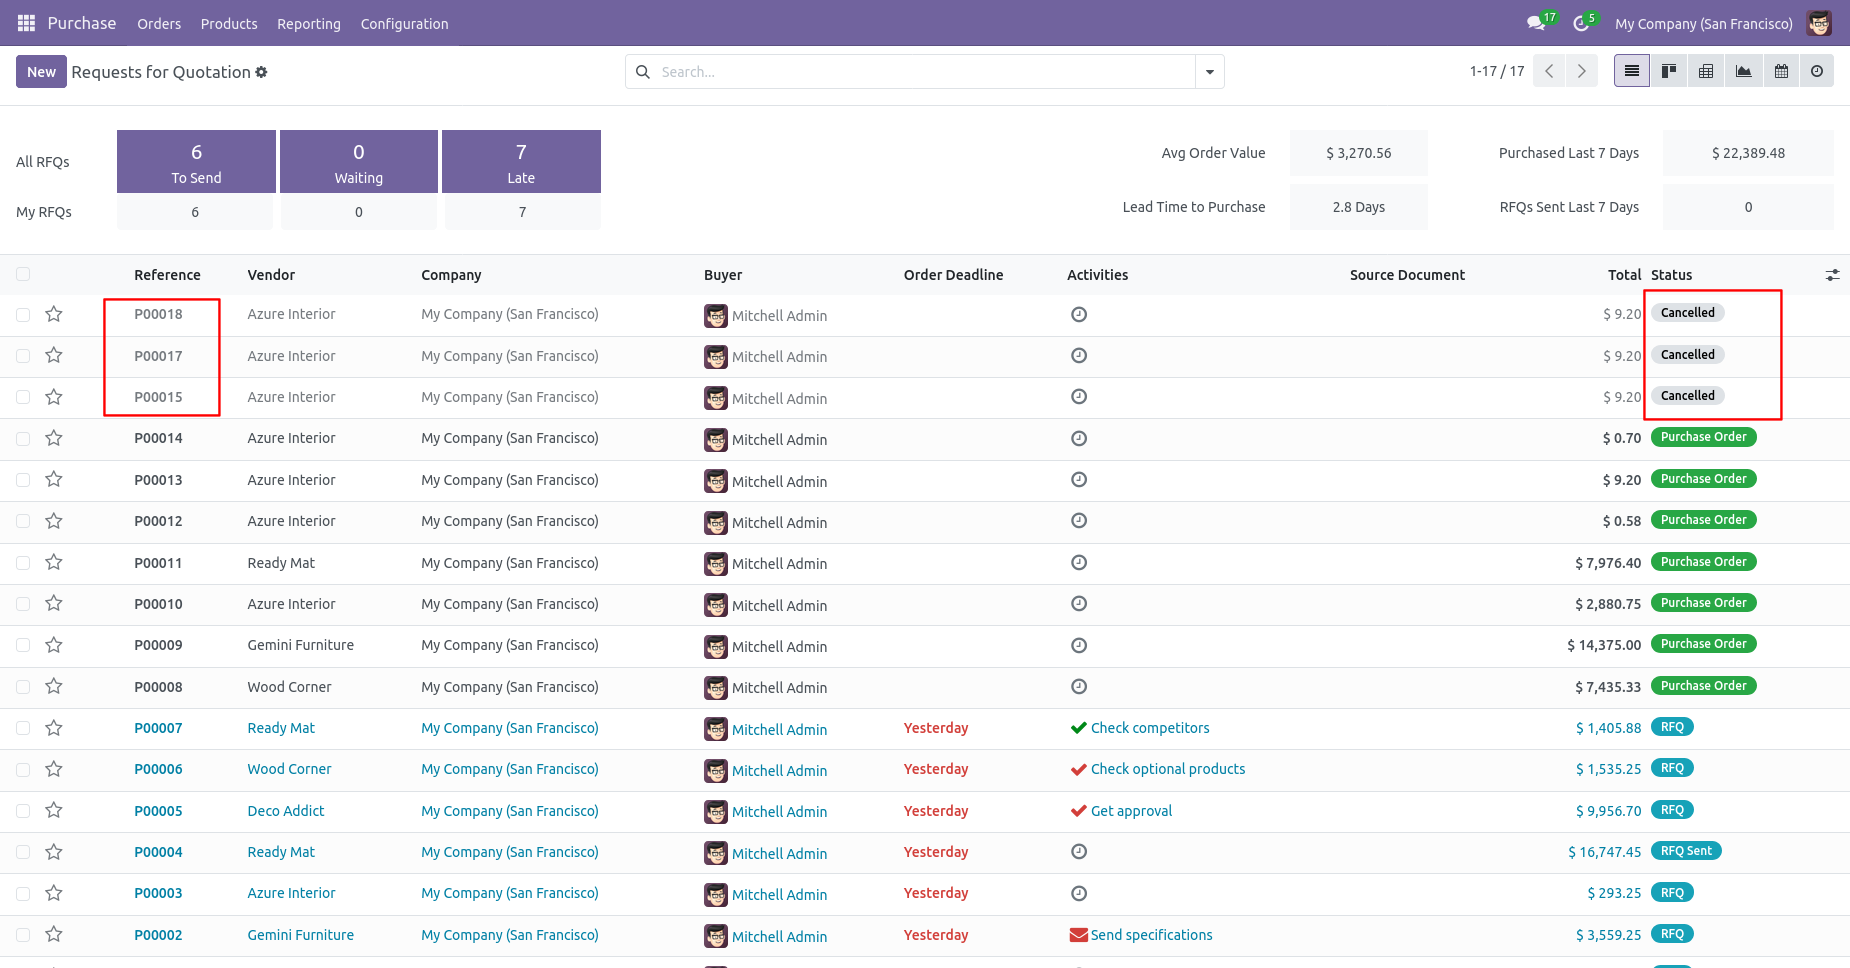Open the Reporting menu
The width and height of the screenshot is (1850, 968).
coord(309,24)
